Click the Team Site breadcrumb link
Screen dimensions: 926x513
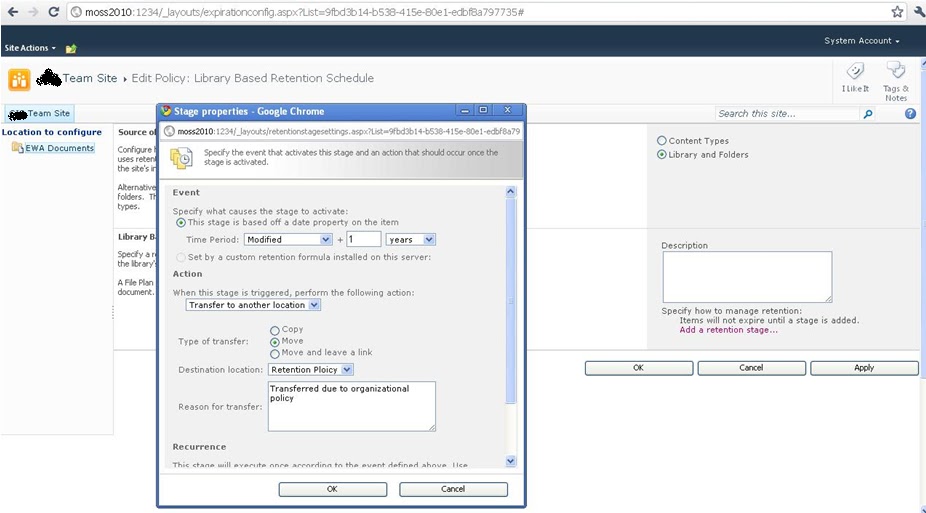tap(90, 78)
